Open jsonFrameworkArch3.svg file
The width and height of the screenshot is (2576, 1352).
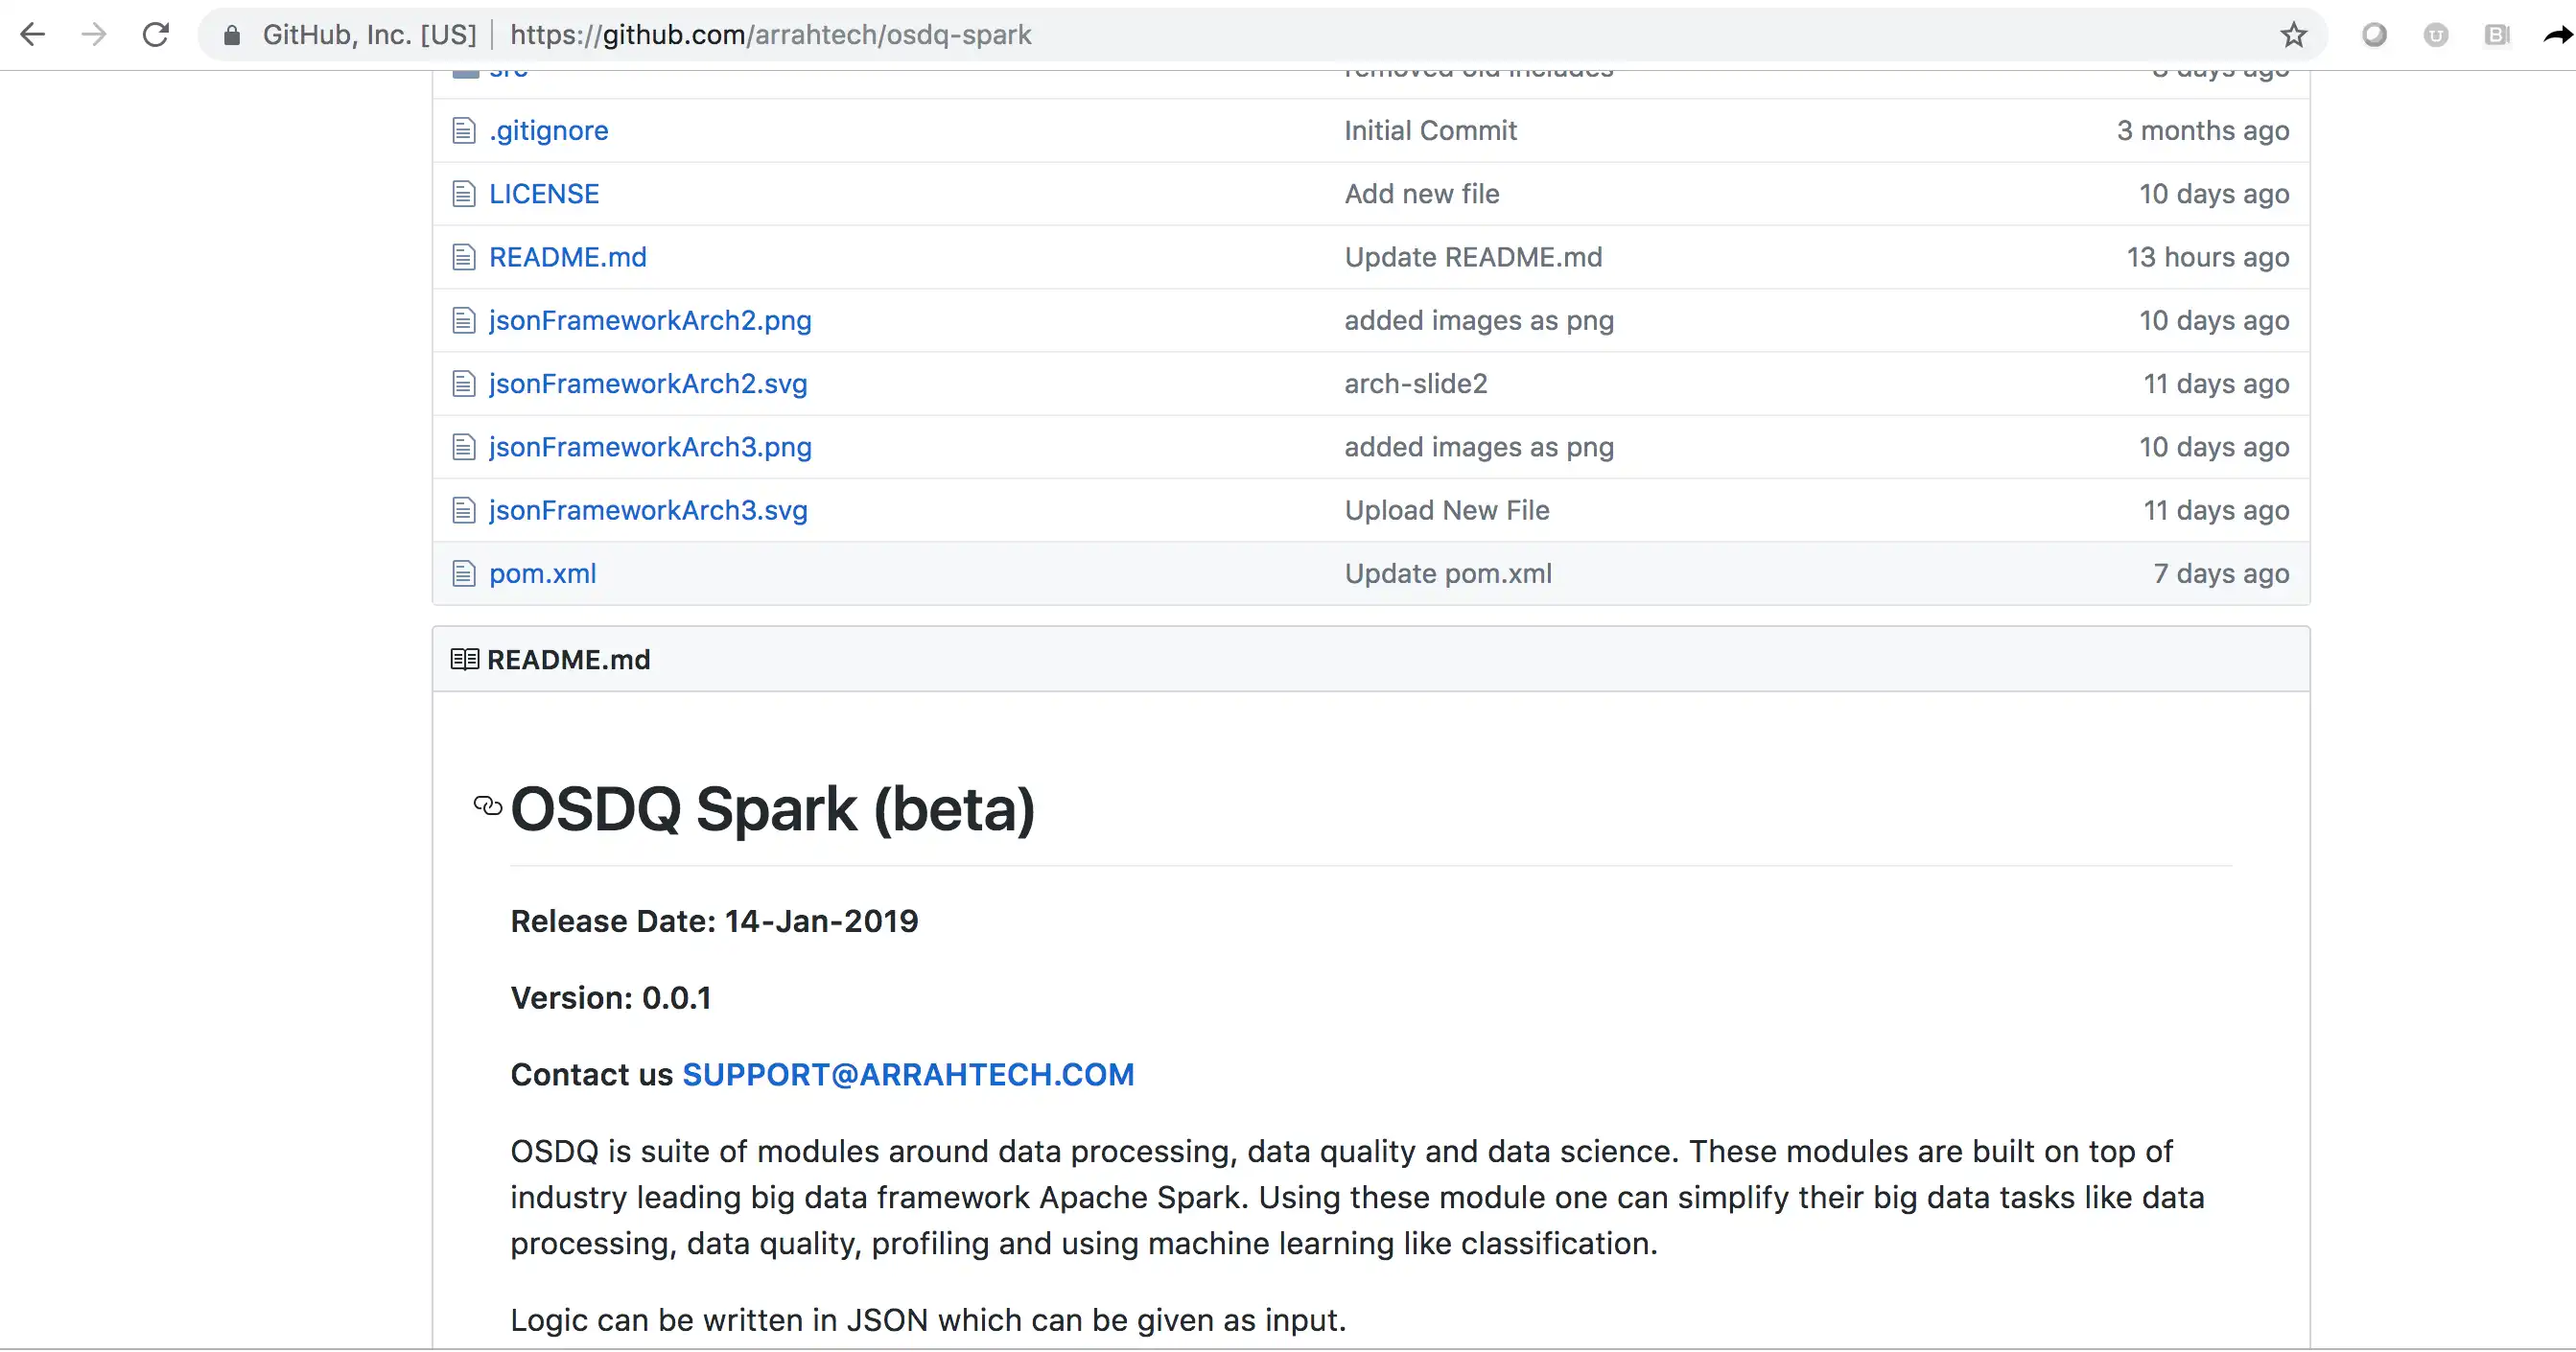pyautogui.click(x=648, y=511)
